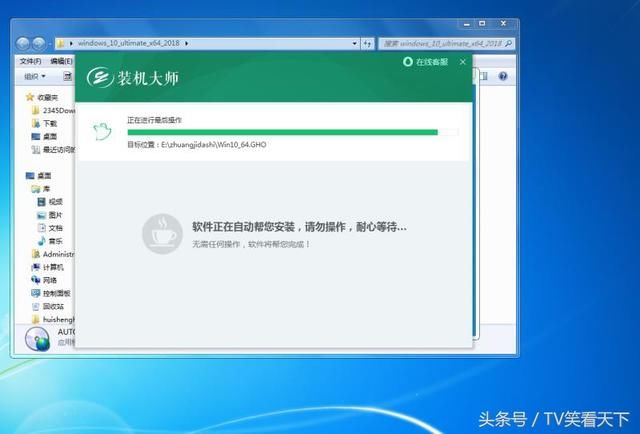Open 控制面板 in sidebar

point(51,293)
